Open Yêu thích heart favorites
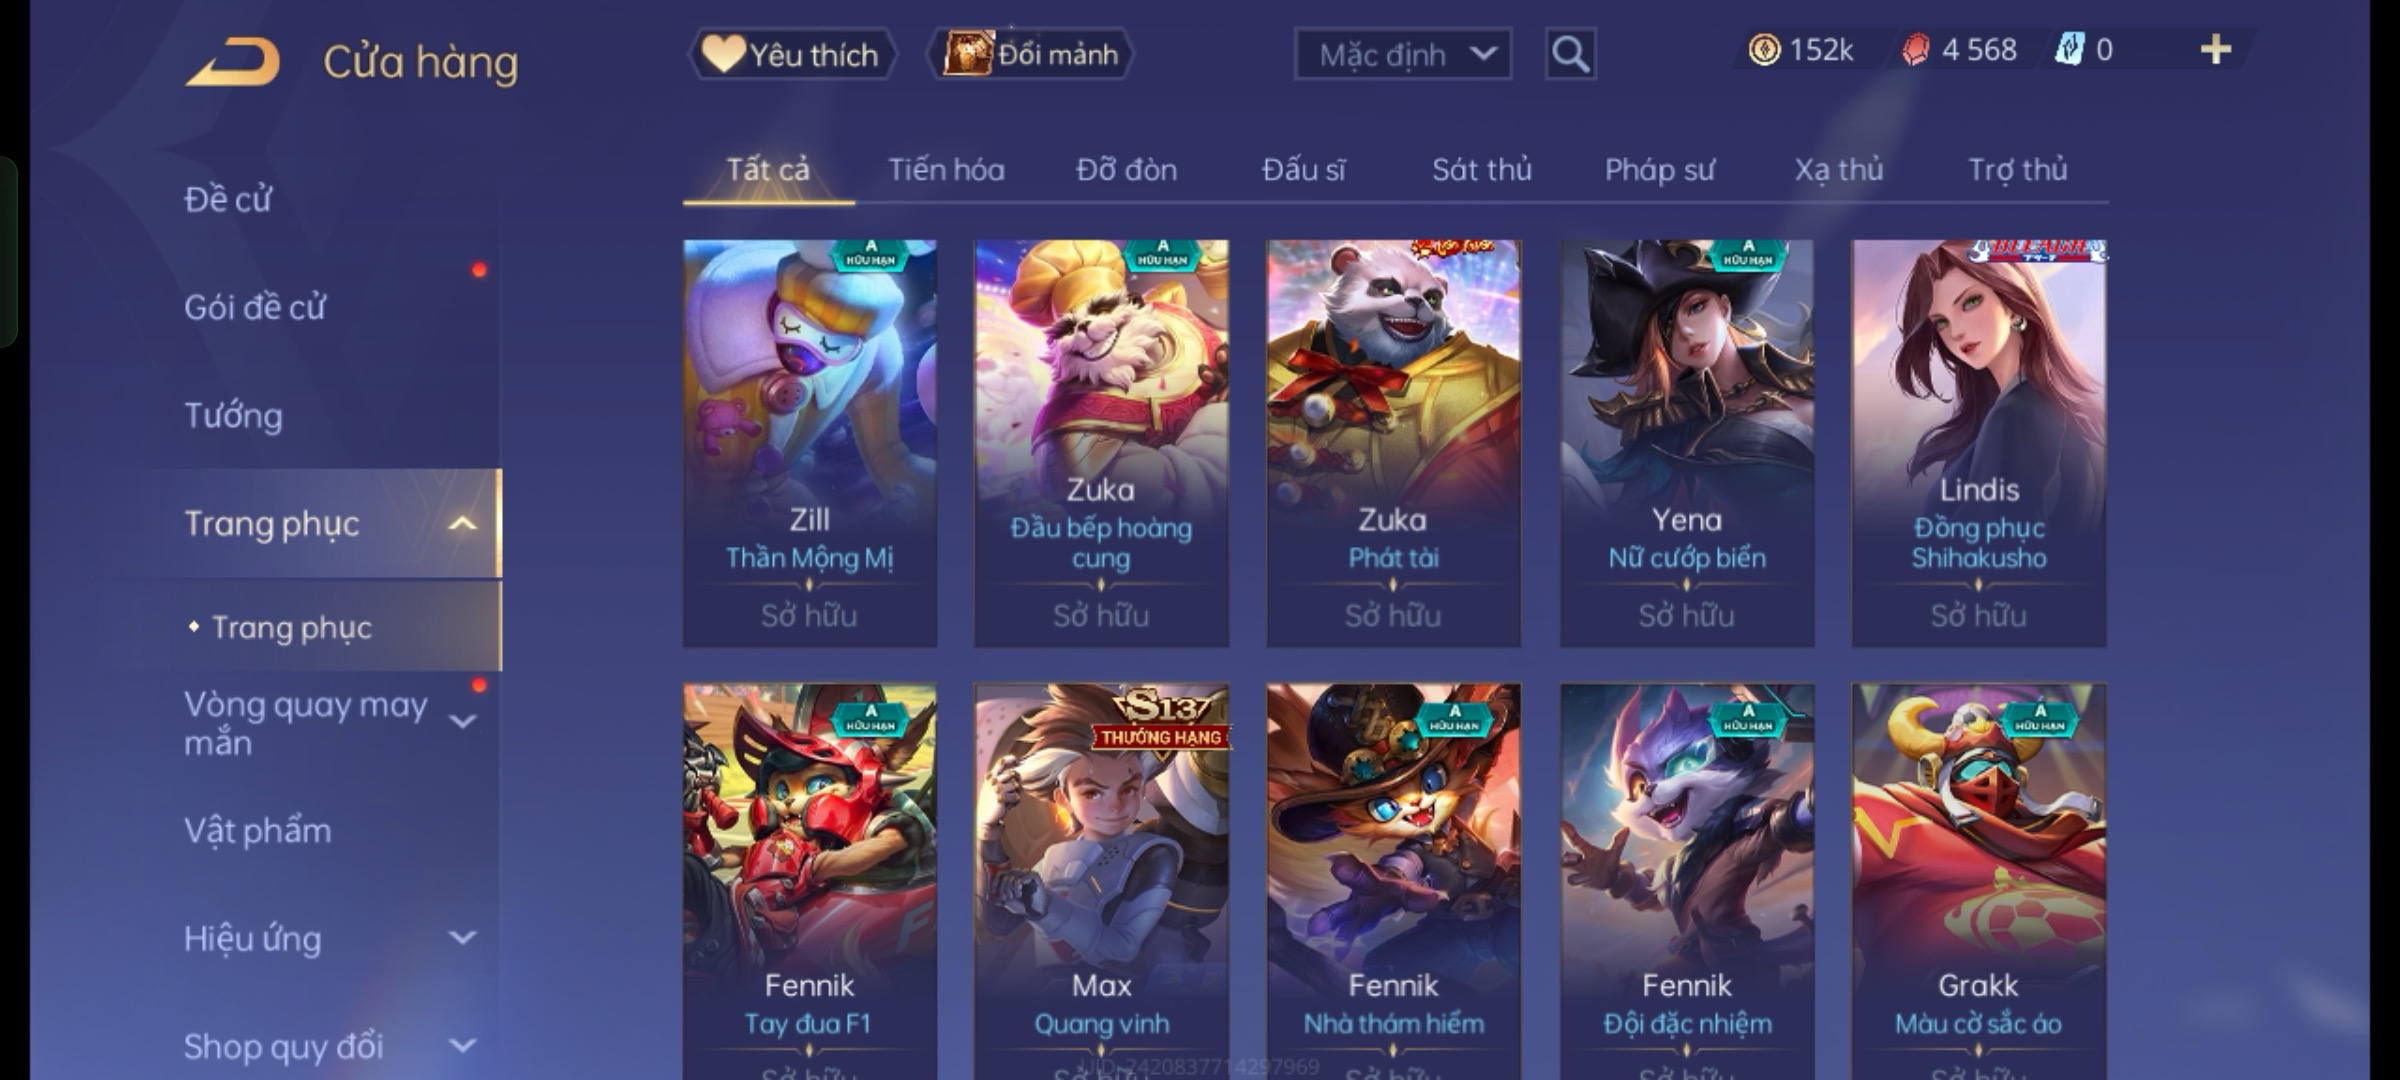Screen dimensions: 2400x1080 (x=791, y=54)
